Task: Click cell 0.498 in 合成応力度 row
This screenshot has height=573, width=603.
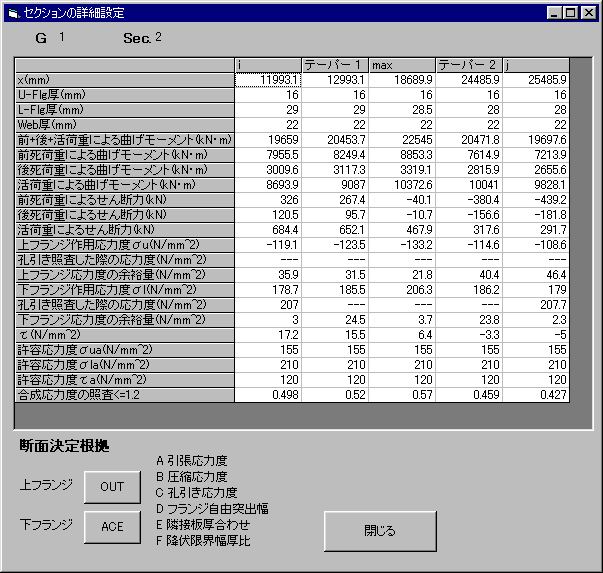Action: 268,395
